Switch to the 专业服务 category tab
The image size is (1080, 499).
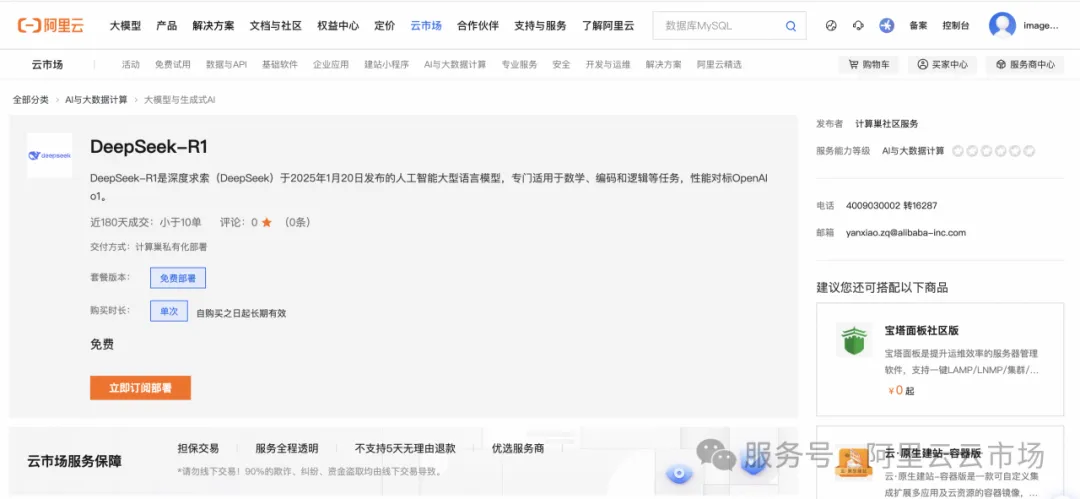pyautogui.click(x=519, y=65)
